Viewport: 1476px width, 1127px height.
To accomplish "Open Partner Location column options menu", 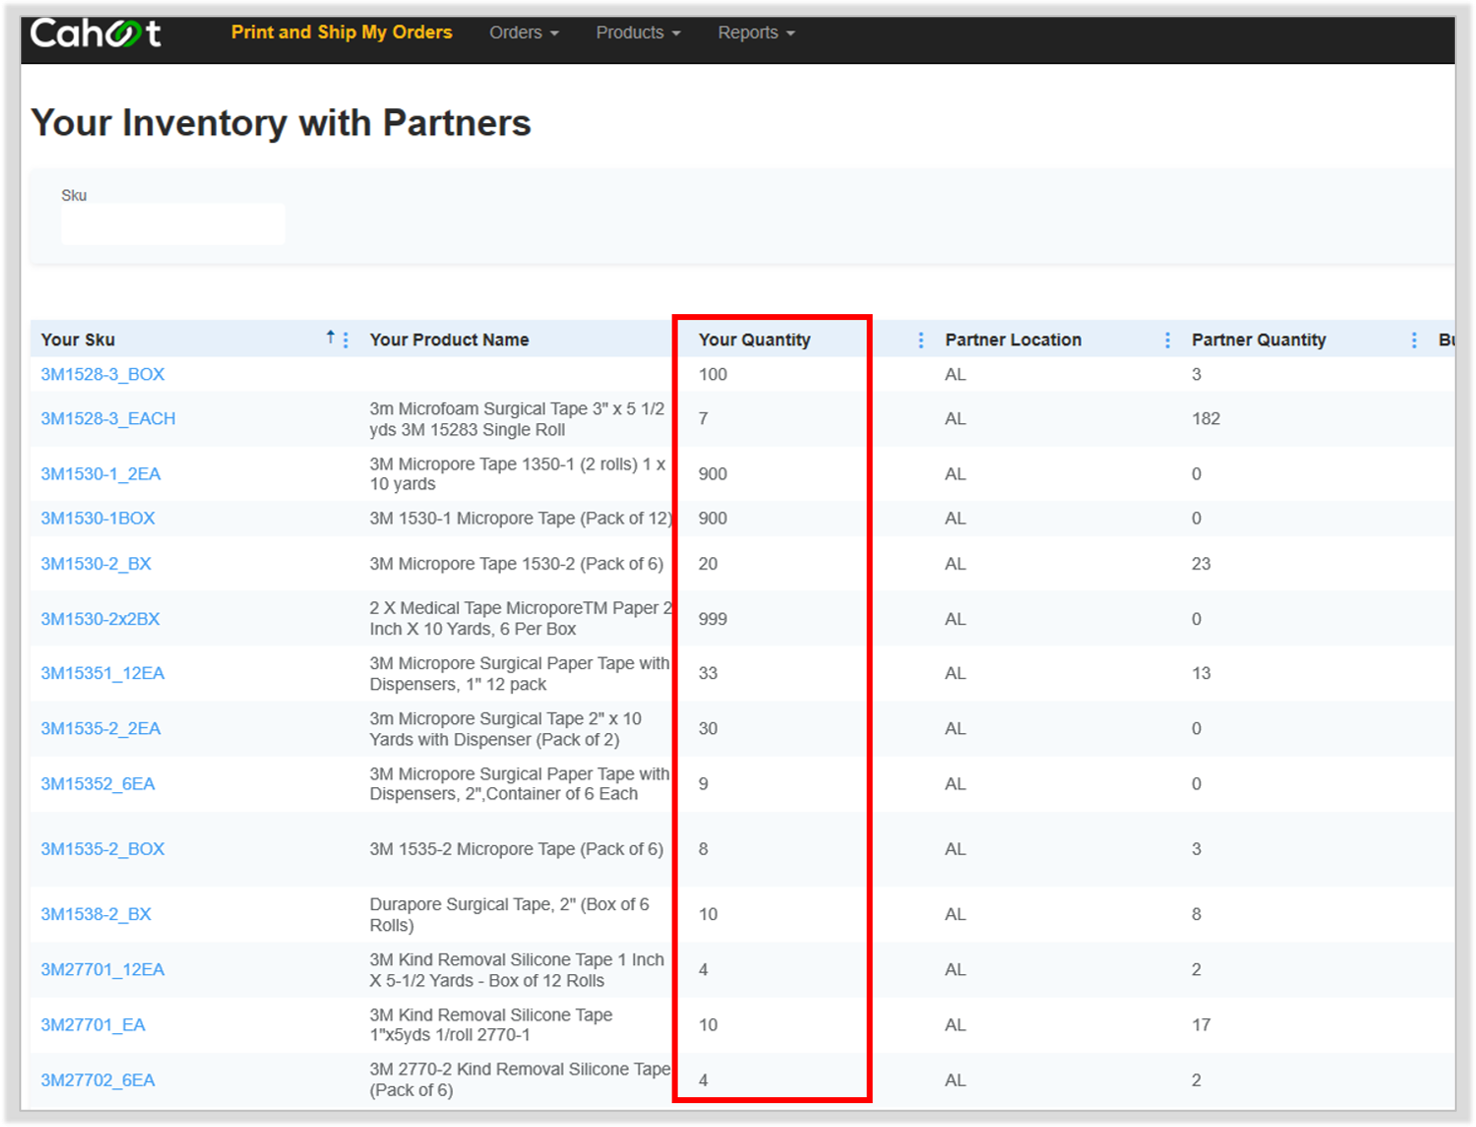I will tap(1167, 340).
